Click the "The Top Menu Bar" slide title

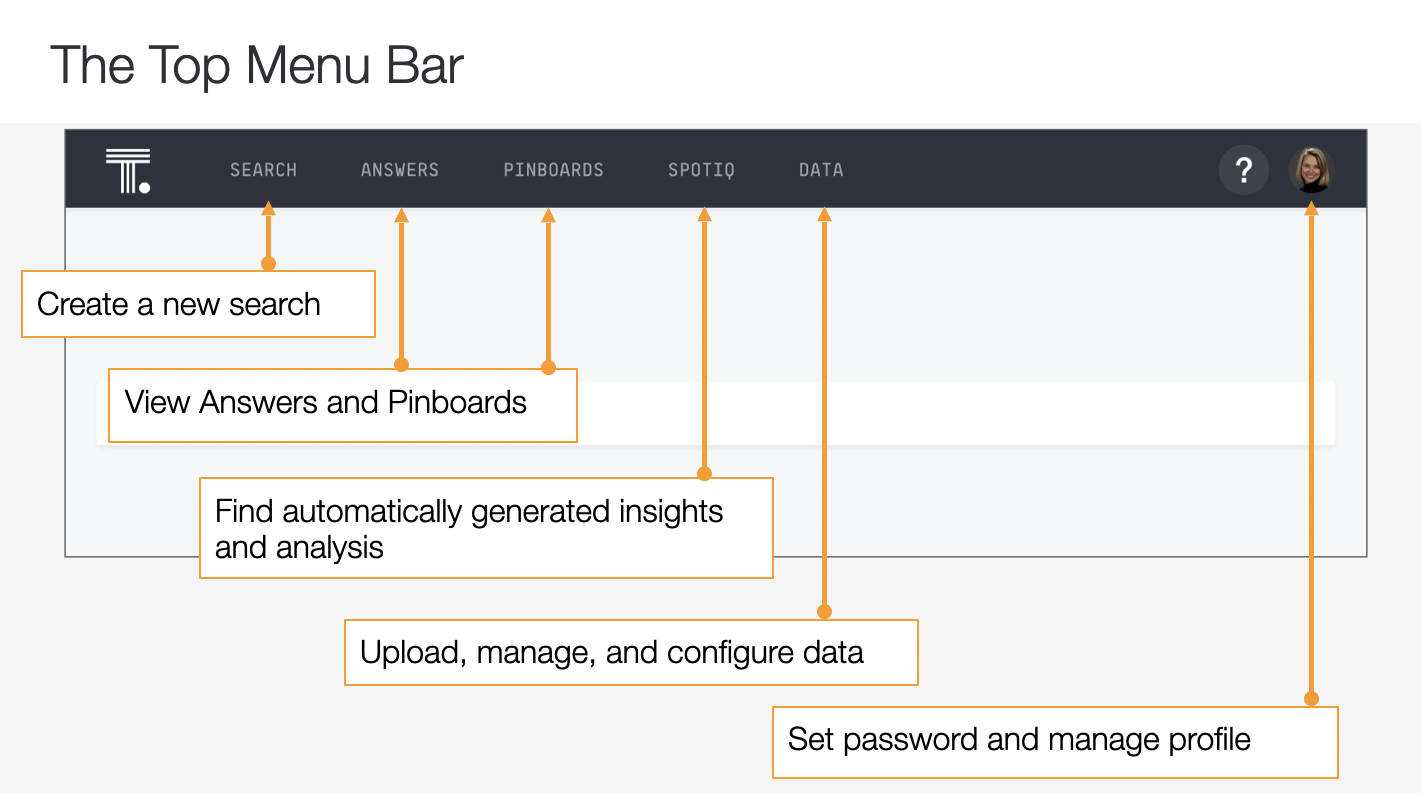point(257,65)
